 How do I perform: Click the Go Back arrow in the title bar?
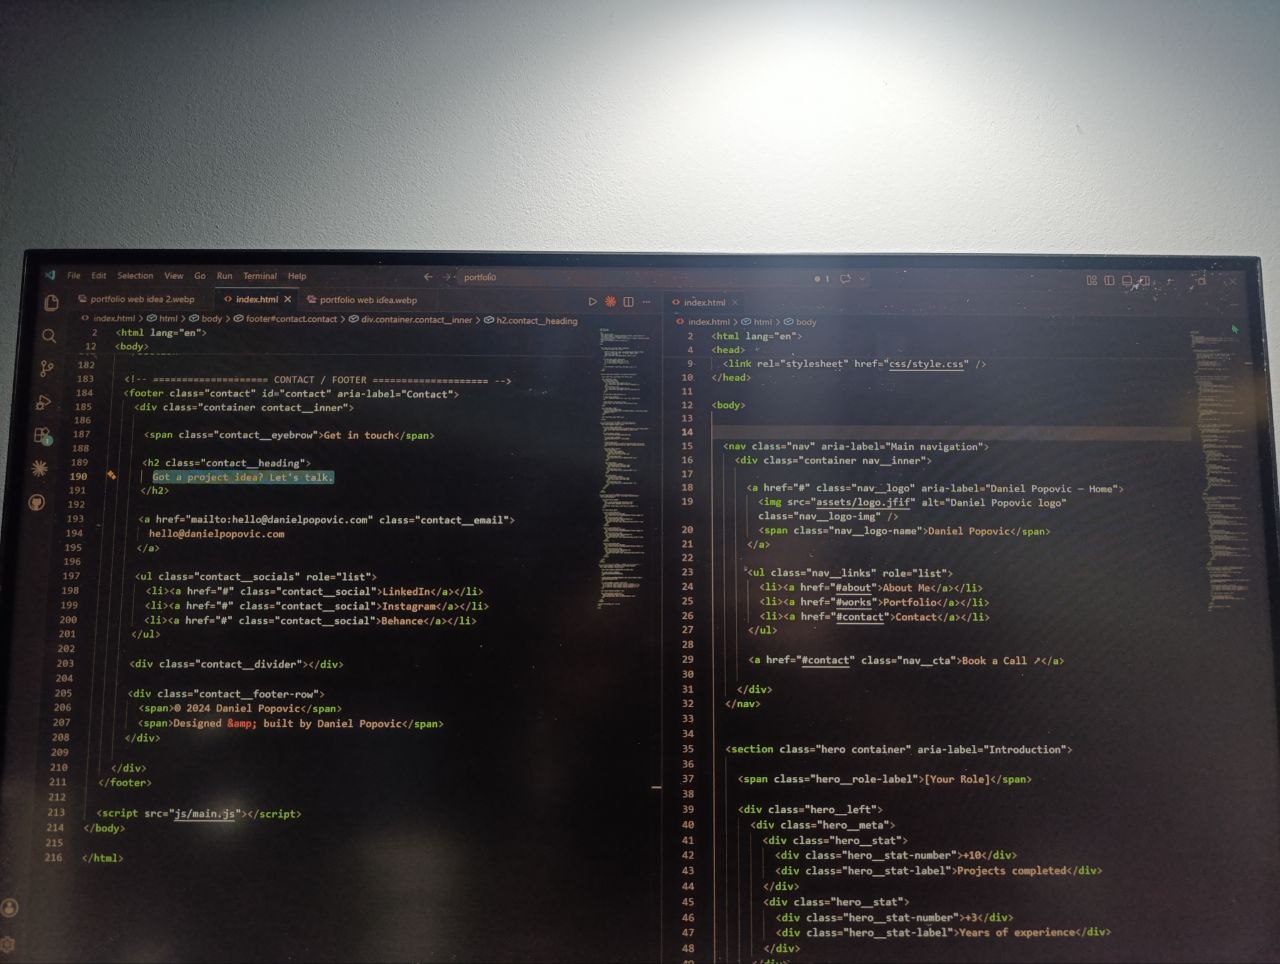pyautogui.click(x=428, y=277)
